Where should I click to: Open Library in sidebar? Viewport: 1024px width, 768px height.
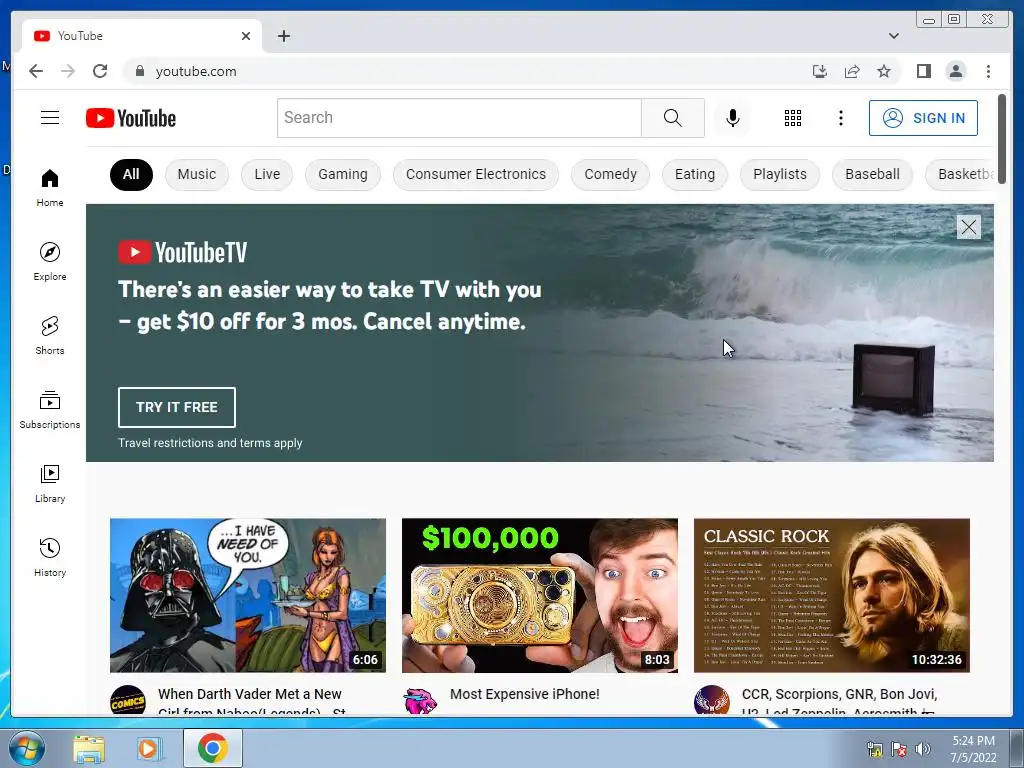pyautogui.click(x=50, y=483)
